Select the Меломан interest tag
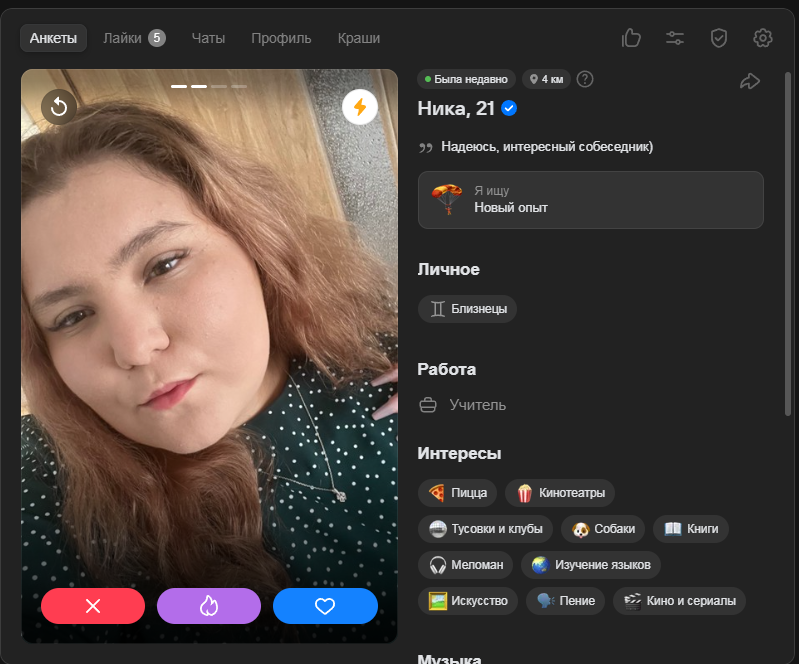799x664 pixels. (x=465, y=565)
